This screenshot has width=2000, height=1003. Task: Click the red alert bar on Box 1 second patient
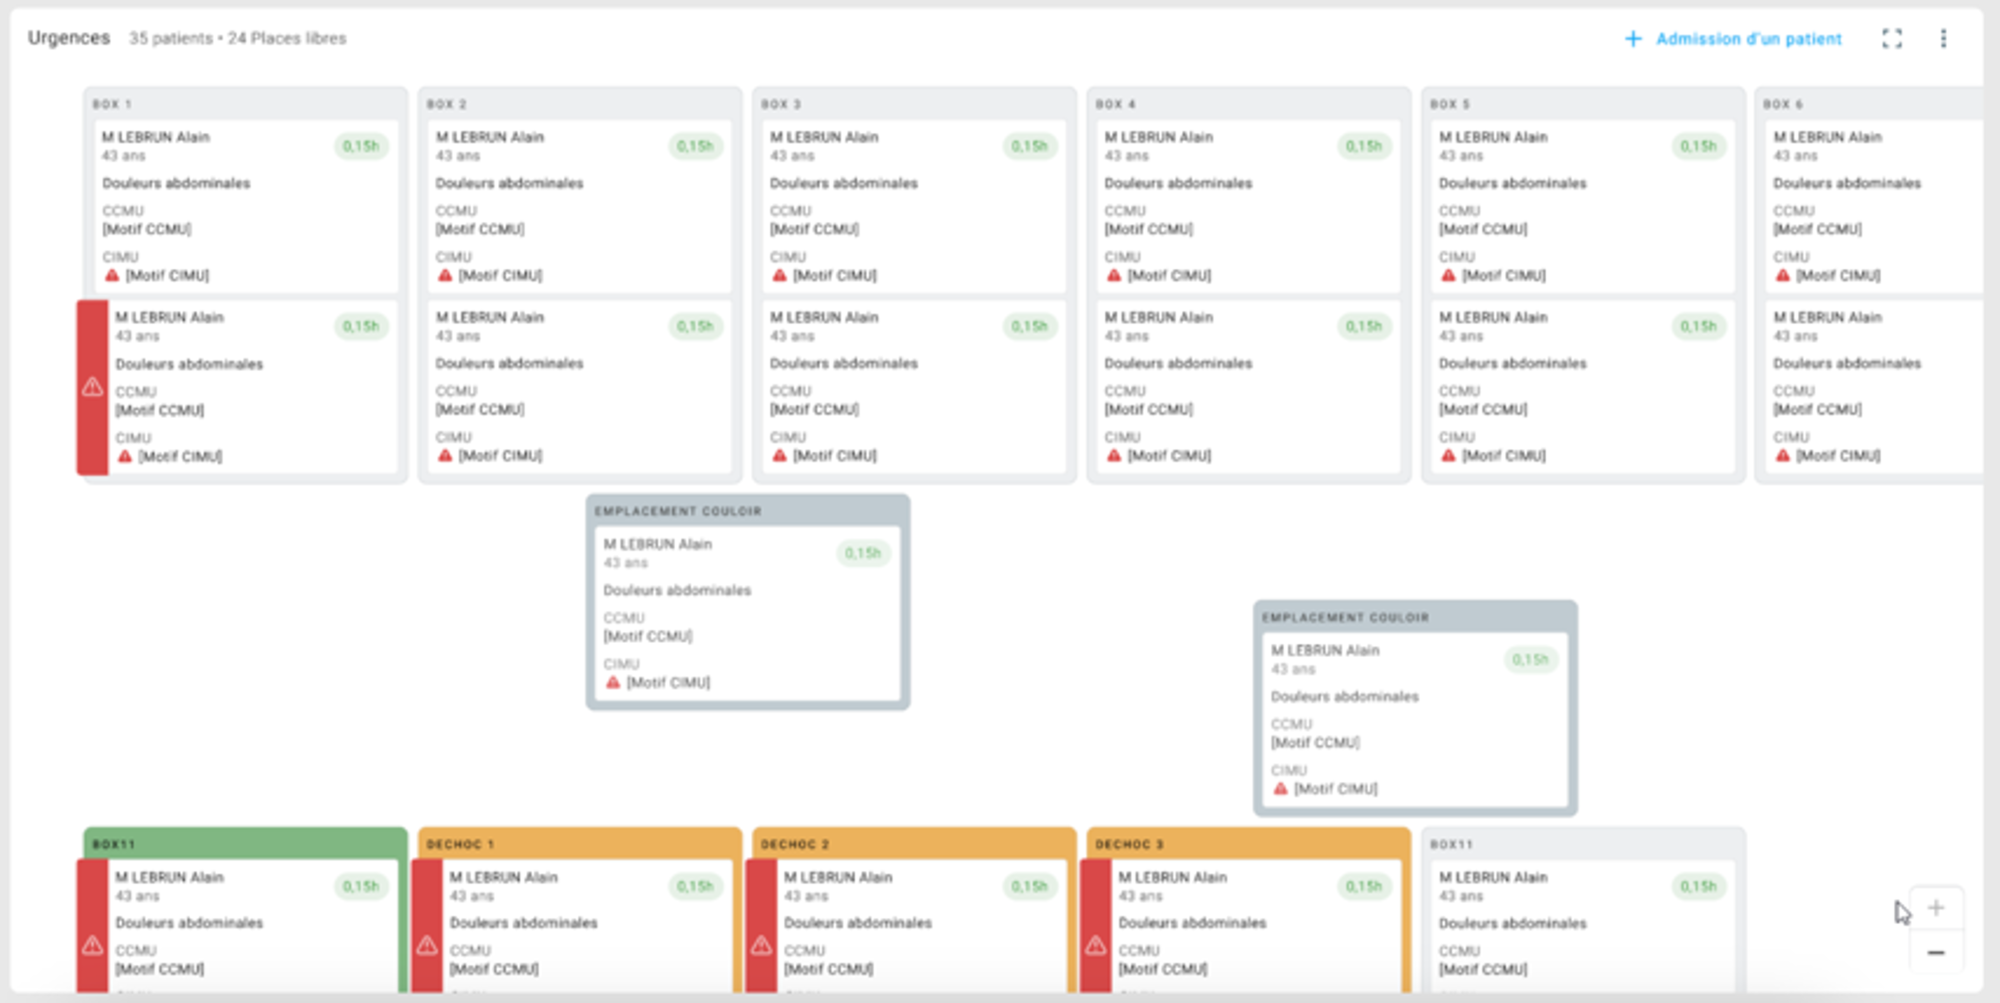point(92,387)
